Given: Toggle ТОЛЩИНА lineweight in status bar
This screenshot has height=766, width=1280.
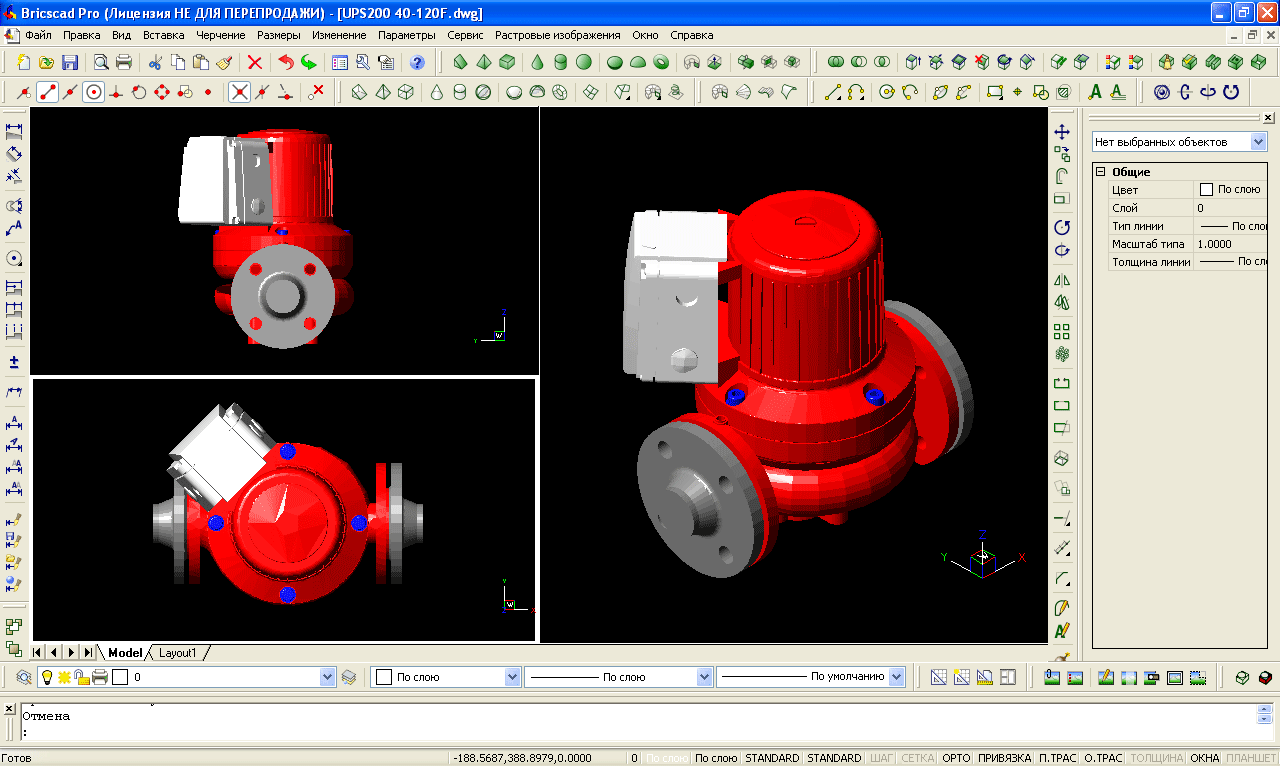Looking at the screenshot, I should tap(1156, 758).
